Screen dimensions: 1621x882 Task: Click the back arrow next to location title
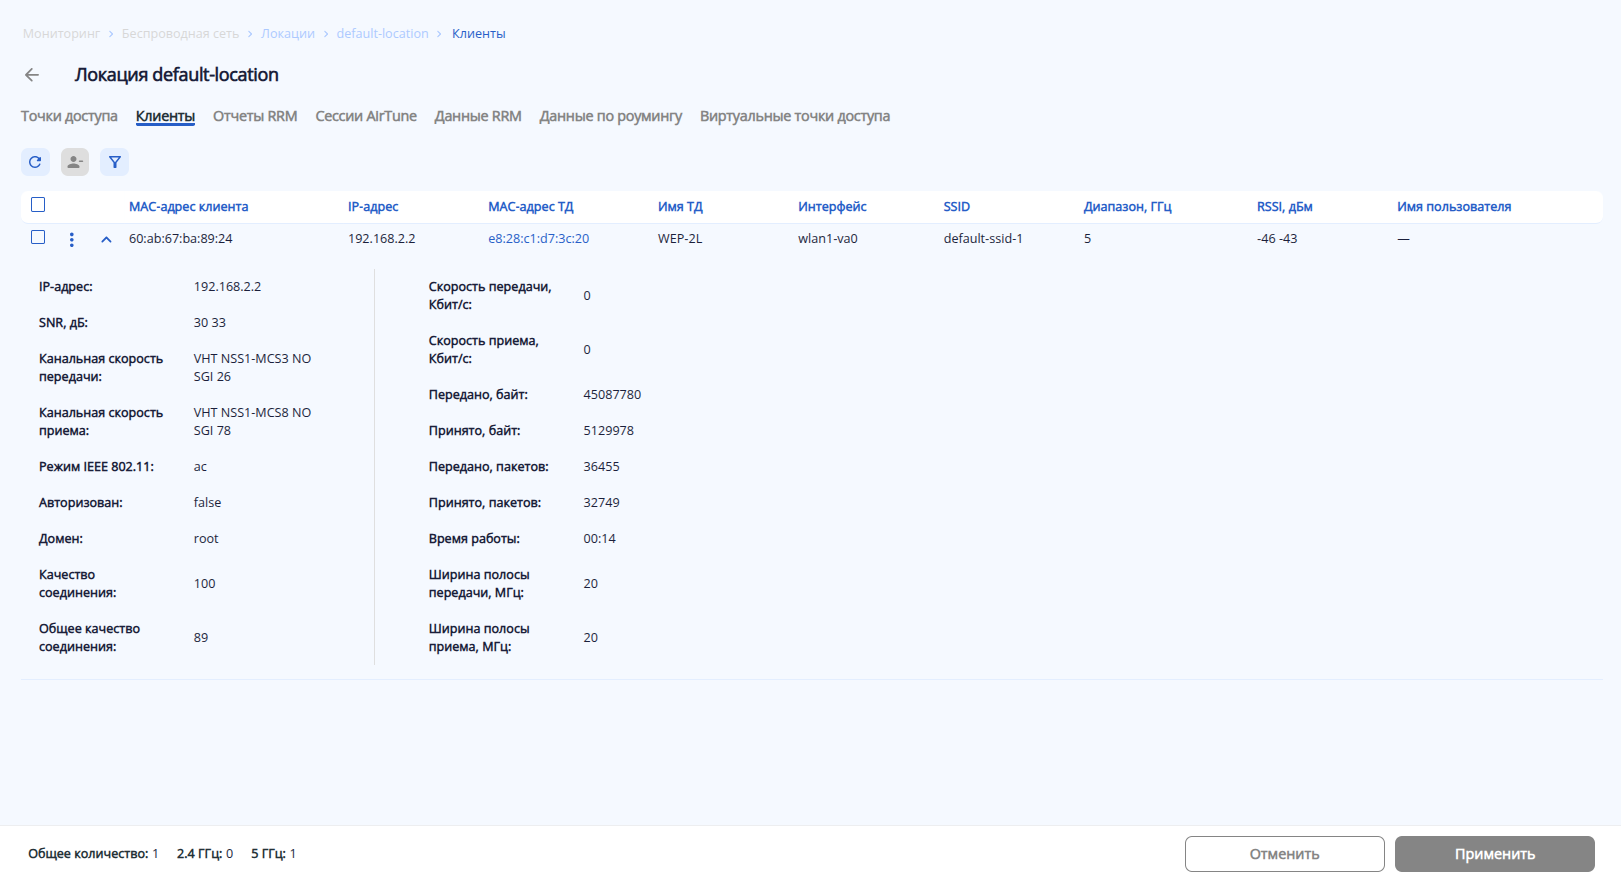(x=32, y=75)
